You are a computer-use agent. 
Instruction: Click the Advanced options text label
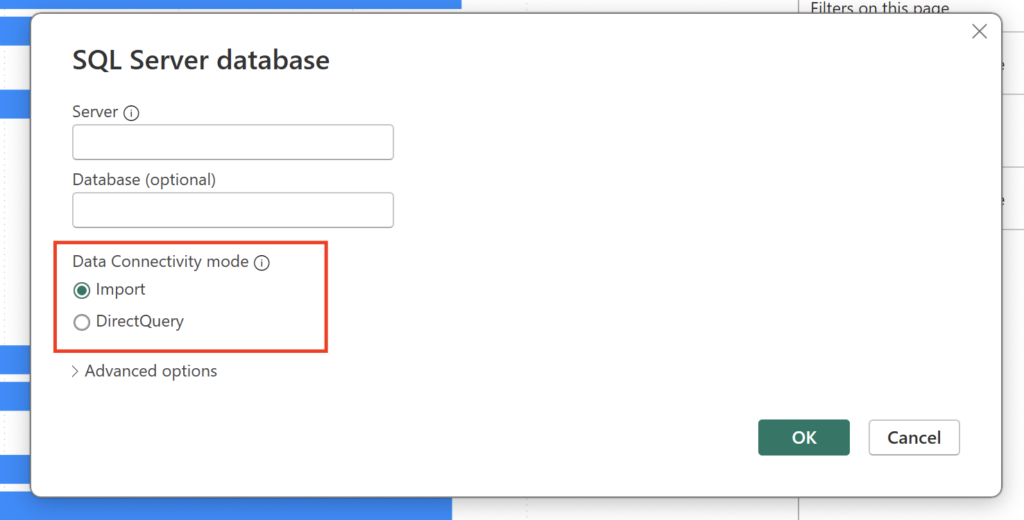pyautogui.click(x=151, y=371)
